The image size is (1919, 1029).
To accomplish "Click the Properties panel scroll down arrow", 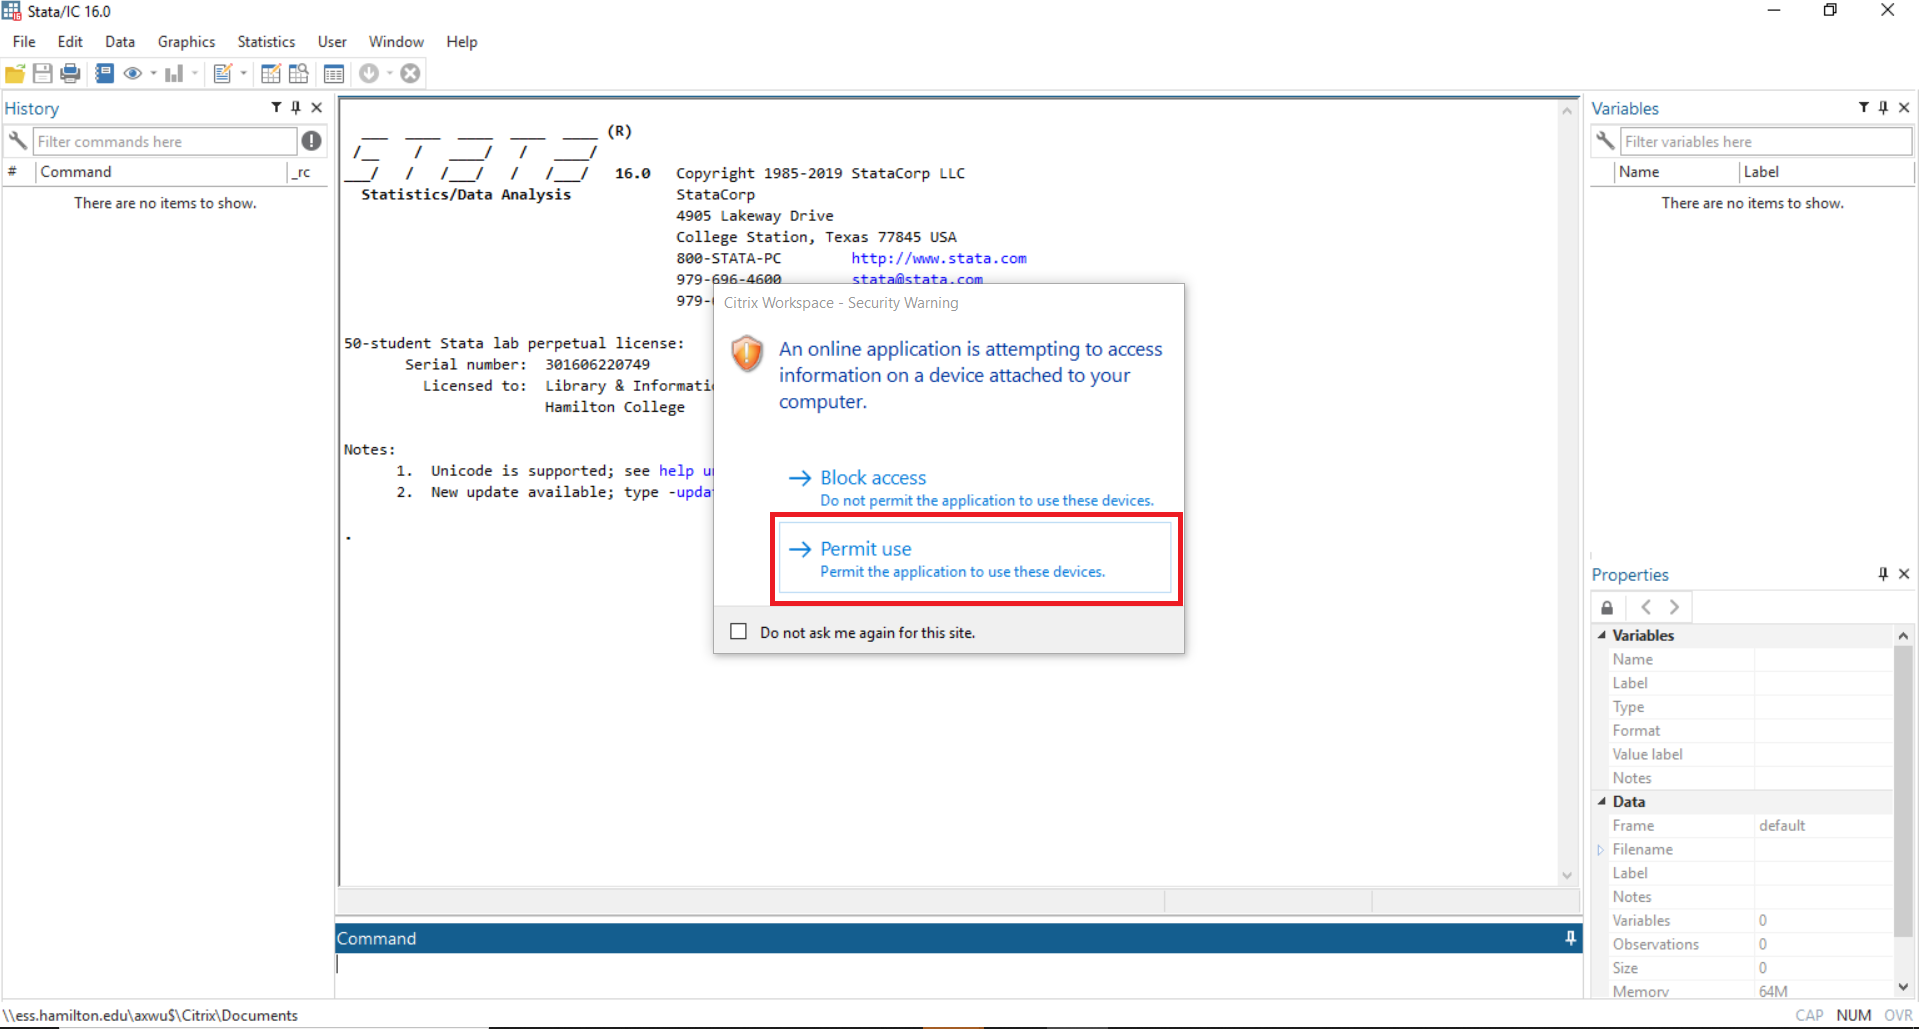I will coord(1903,988).
